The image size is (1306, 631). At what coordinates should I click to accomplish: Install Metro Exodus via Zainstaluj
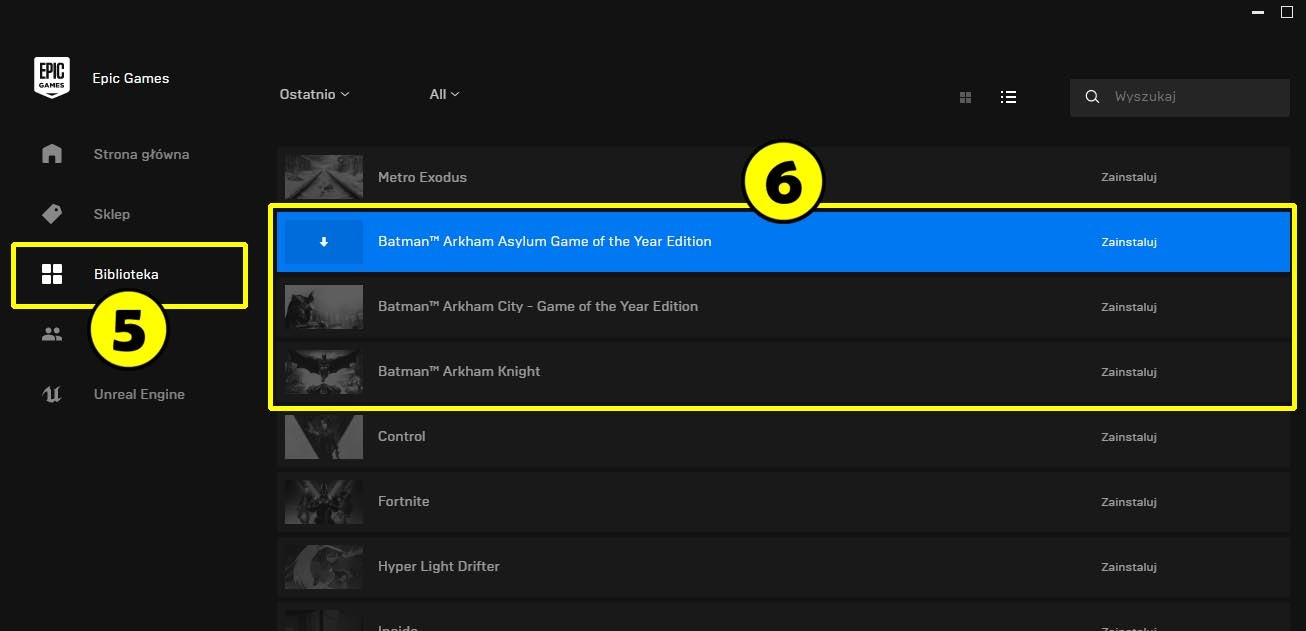(1129, 177)
